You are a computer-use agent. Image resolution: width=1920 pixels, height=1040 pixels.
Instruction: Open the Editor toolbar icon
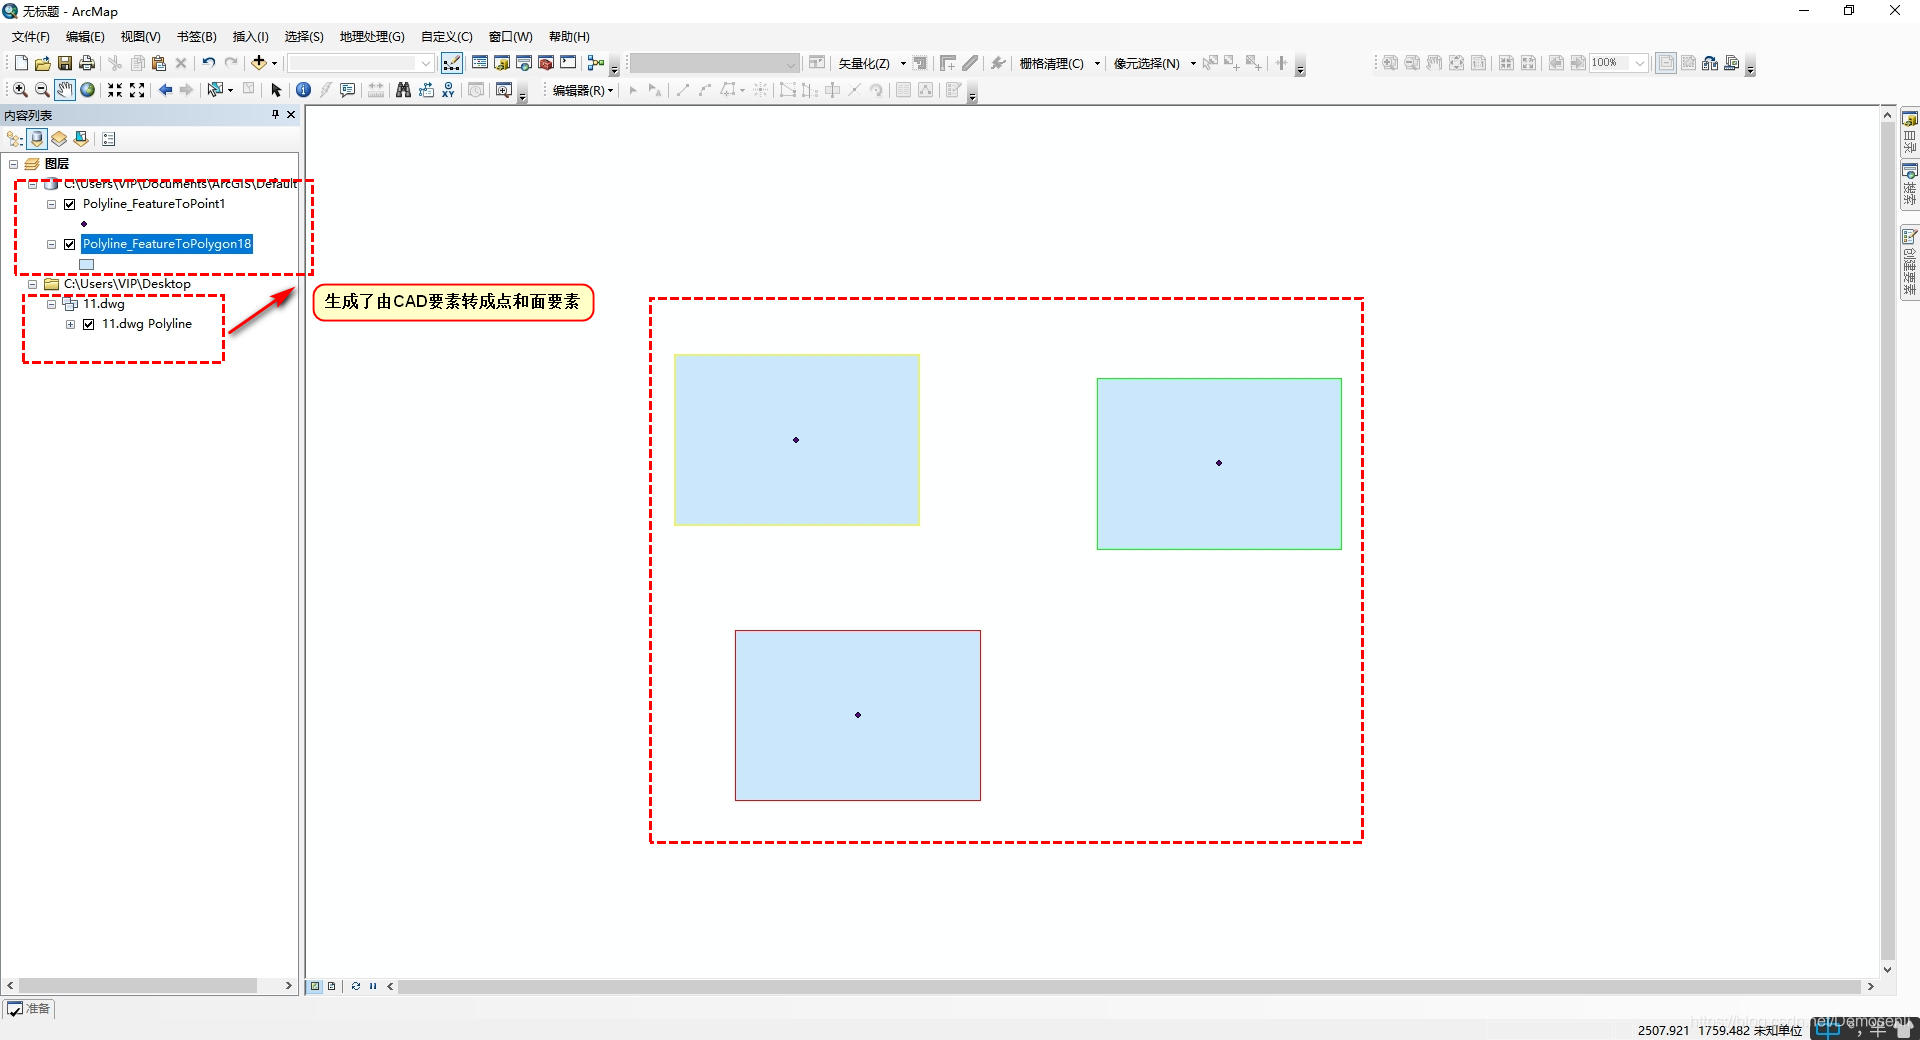(x=452, y=63)
